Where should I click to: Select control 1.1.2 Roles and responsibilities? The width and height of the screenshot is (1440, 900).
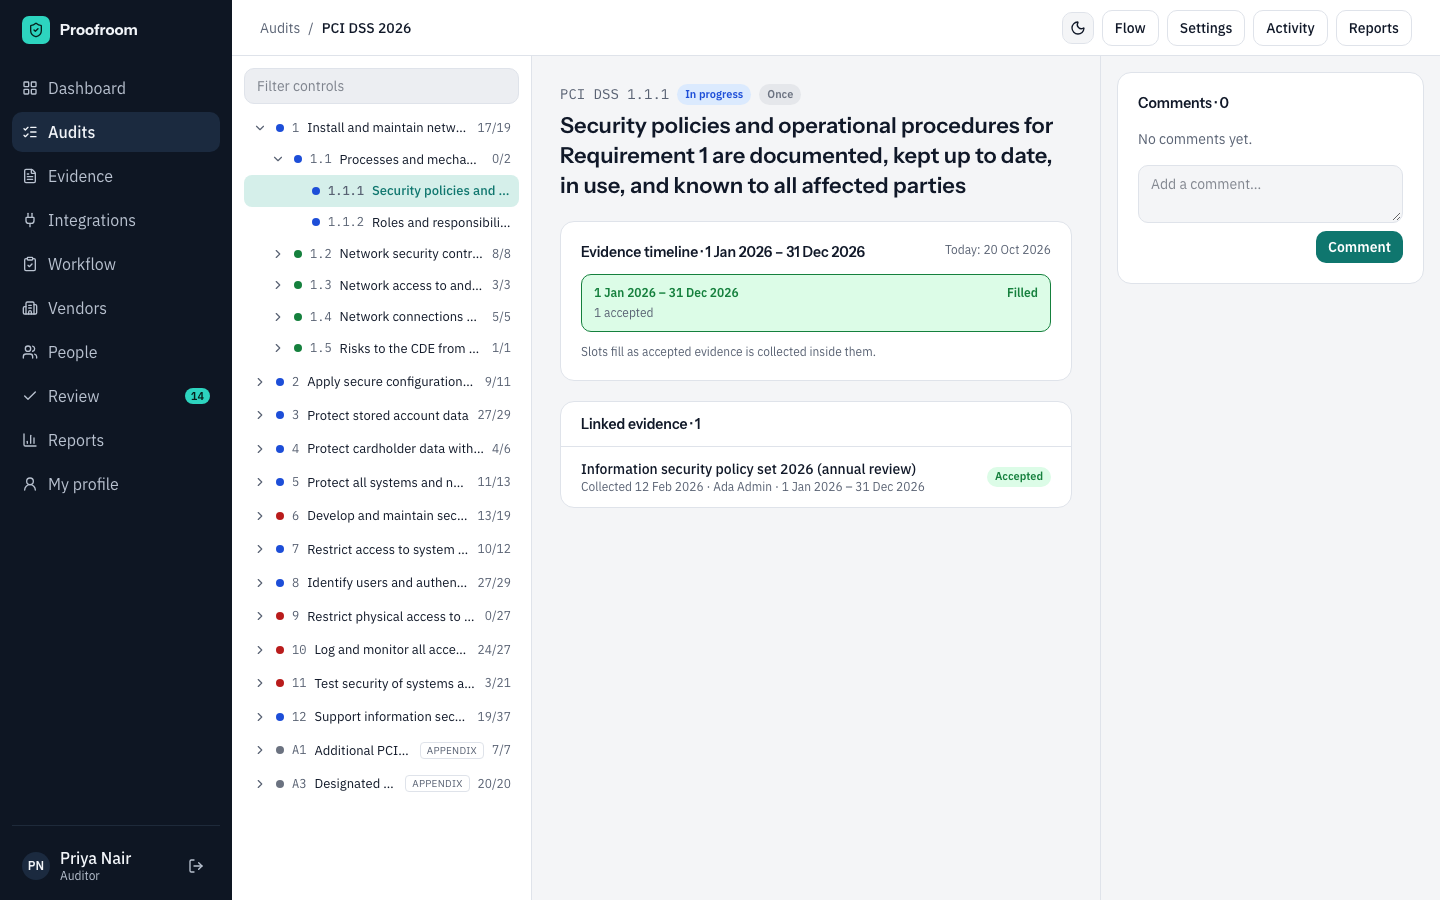[x=381, y=222]
